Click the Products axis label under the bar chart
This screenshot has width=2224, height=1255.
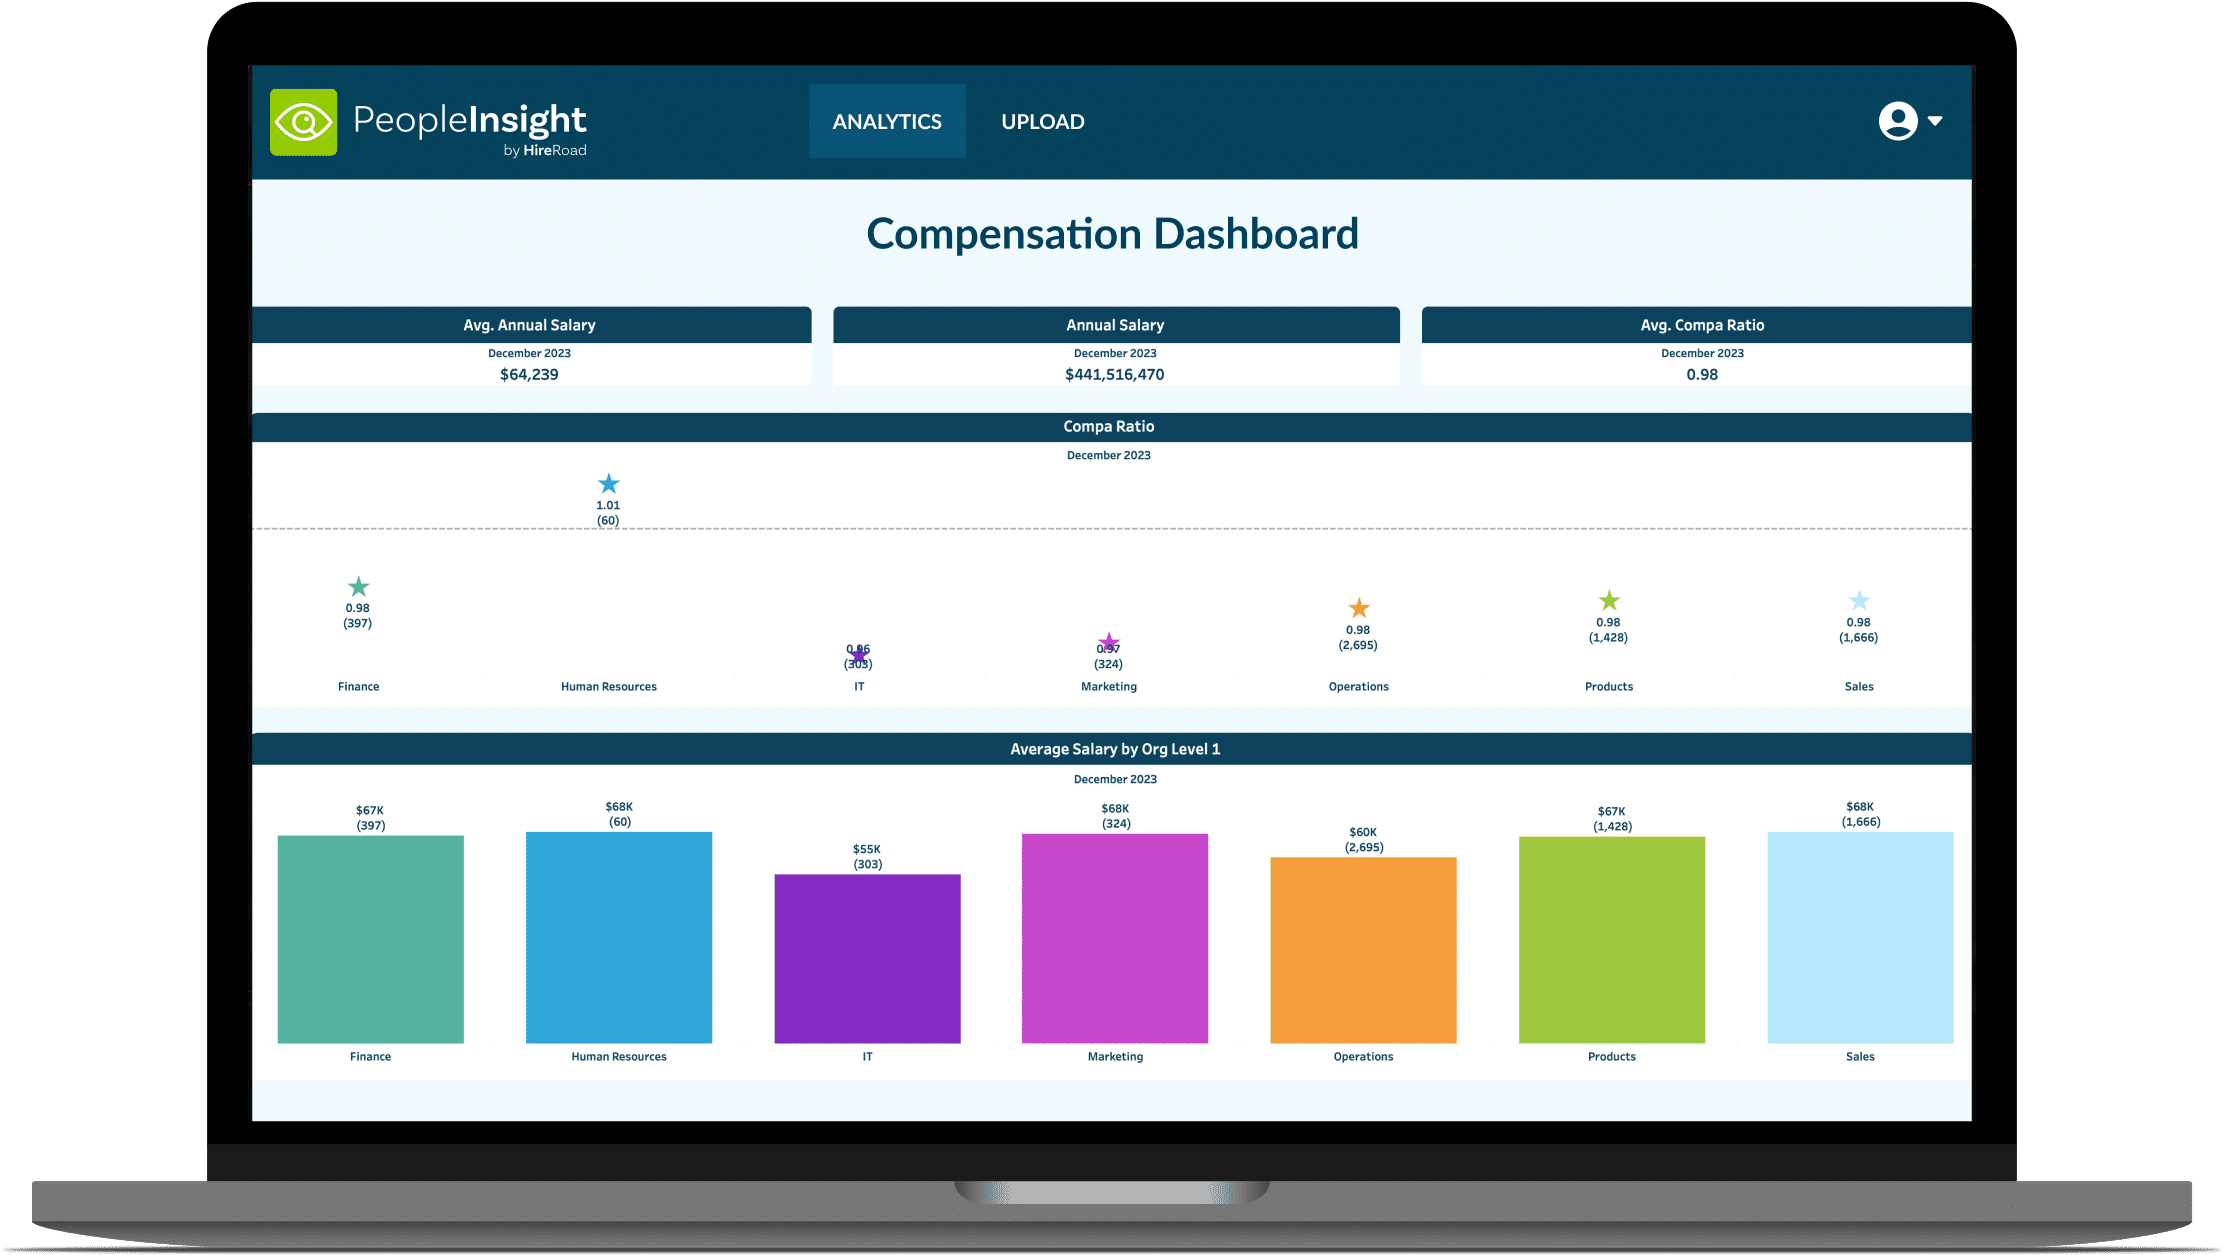click(x=1612, y=1057)
